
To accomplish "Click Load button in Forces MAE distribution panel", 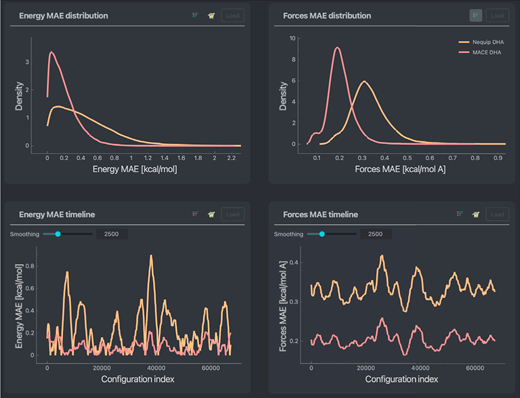I will [497, 16].
